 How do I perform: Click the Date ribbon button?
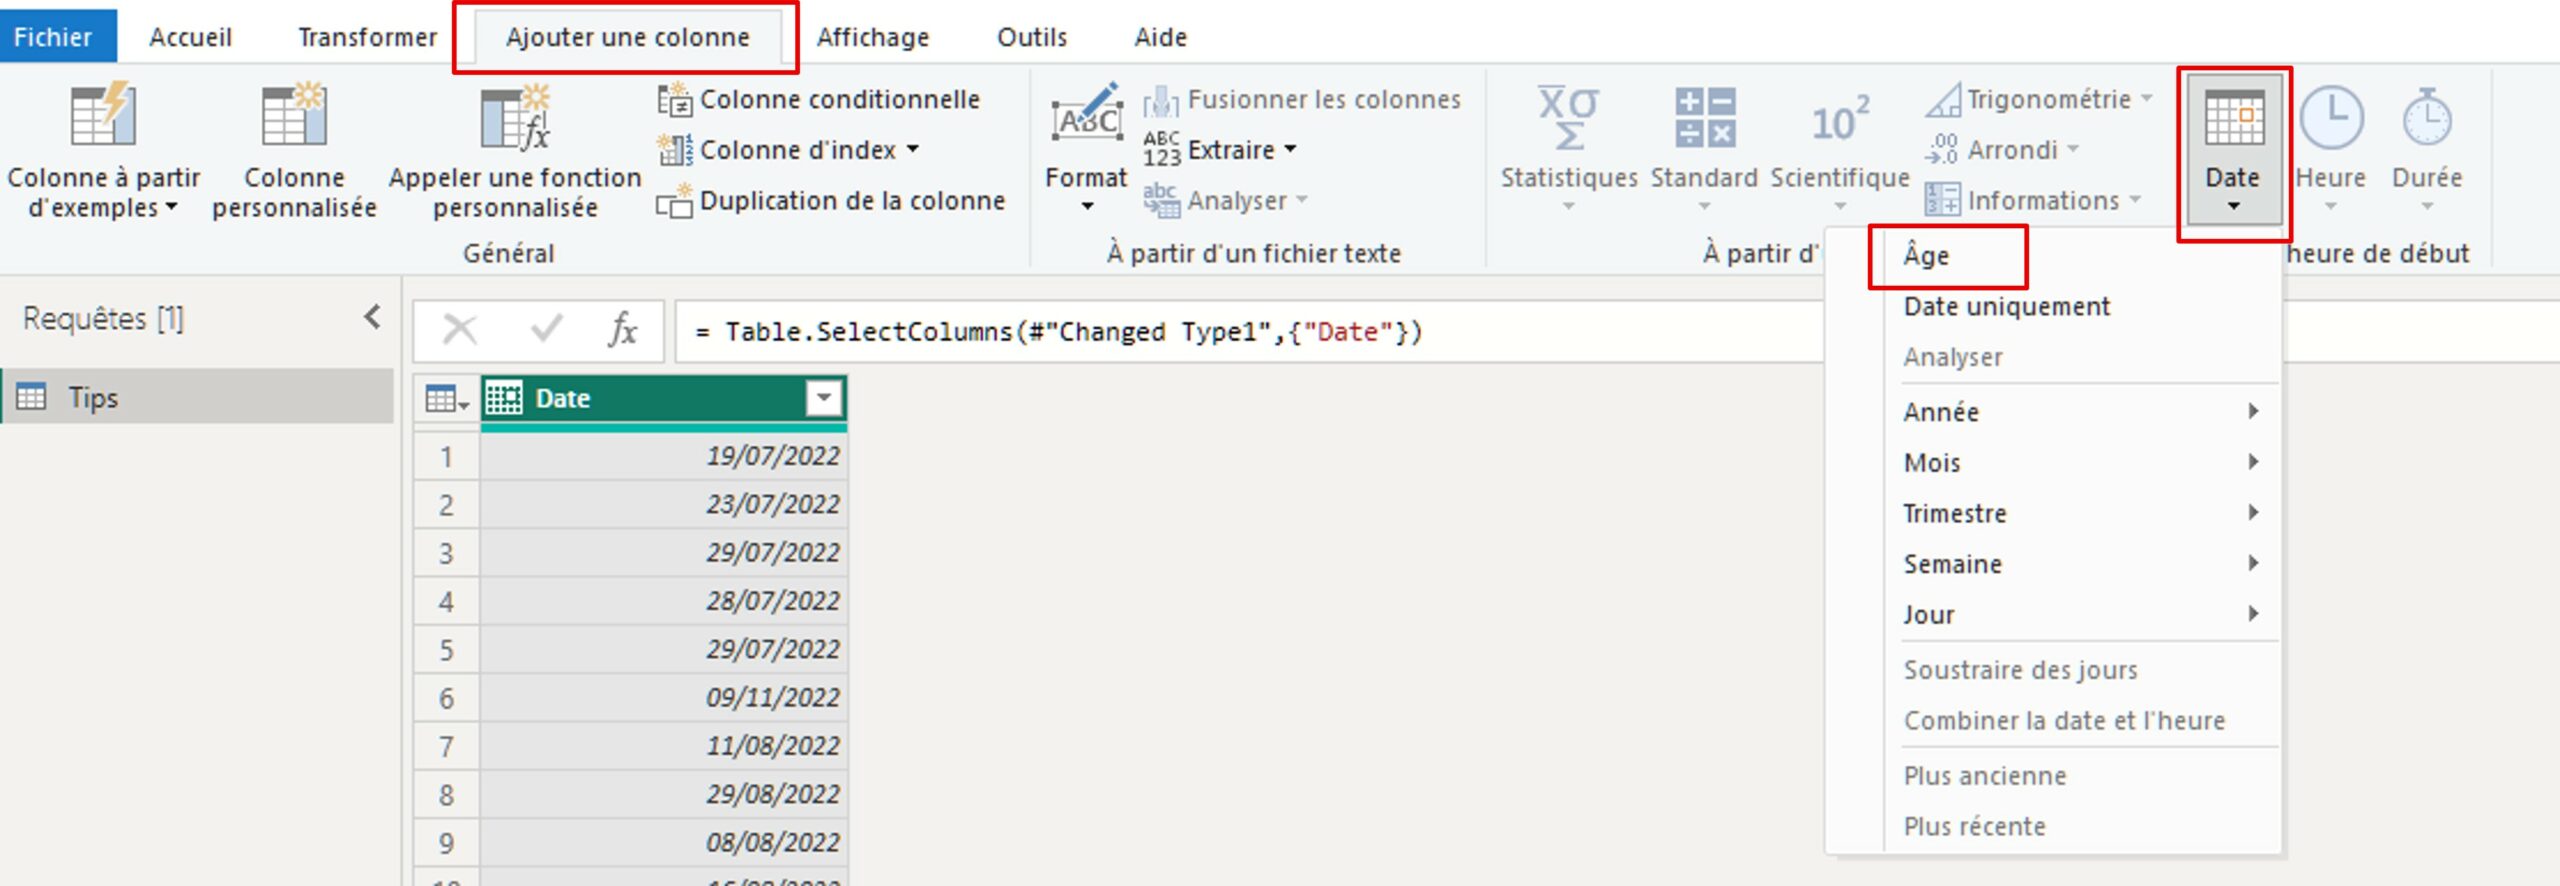coord(2233,150)
